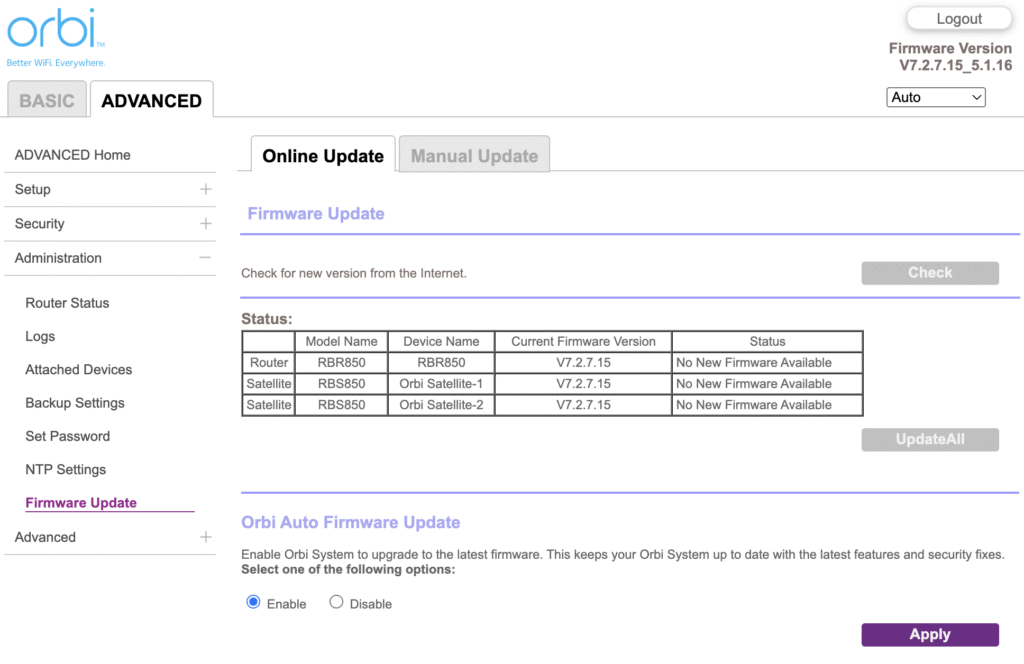Open the Auto language dropdown
The image size is (1024, 664).
[x=935, y=97]
